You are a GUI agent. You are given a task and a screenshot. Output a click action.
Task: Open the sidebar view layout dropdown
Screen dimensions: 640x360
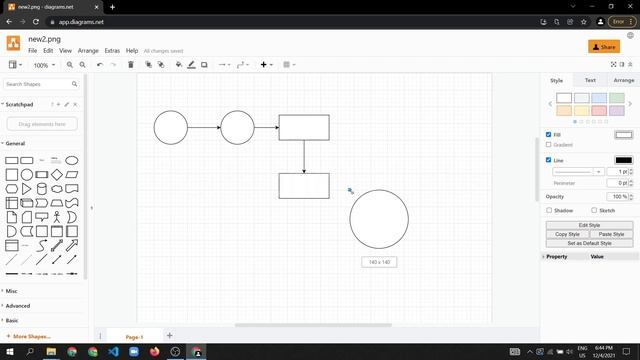point(15,65)
